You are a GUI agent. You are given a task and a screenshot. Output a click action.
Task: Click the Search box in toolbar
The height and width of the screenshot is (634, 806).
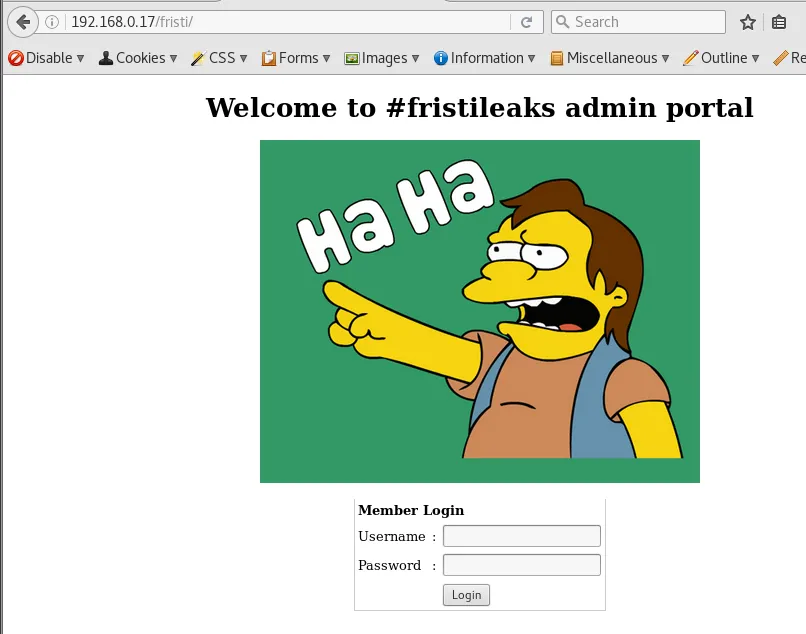(x=638, y=22)
